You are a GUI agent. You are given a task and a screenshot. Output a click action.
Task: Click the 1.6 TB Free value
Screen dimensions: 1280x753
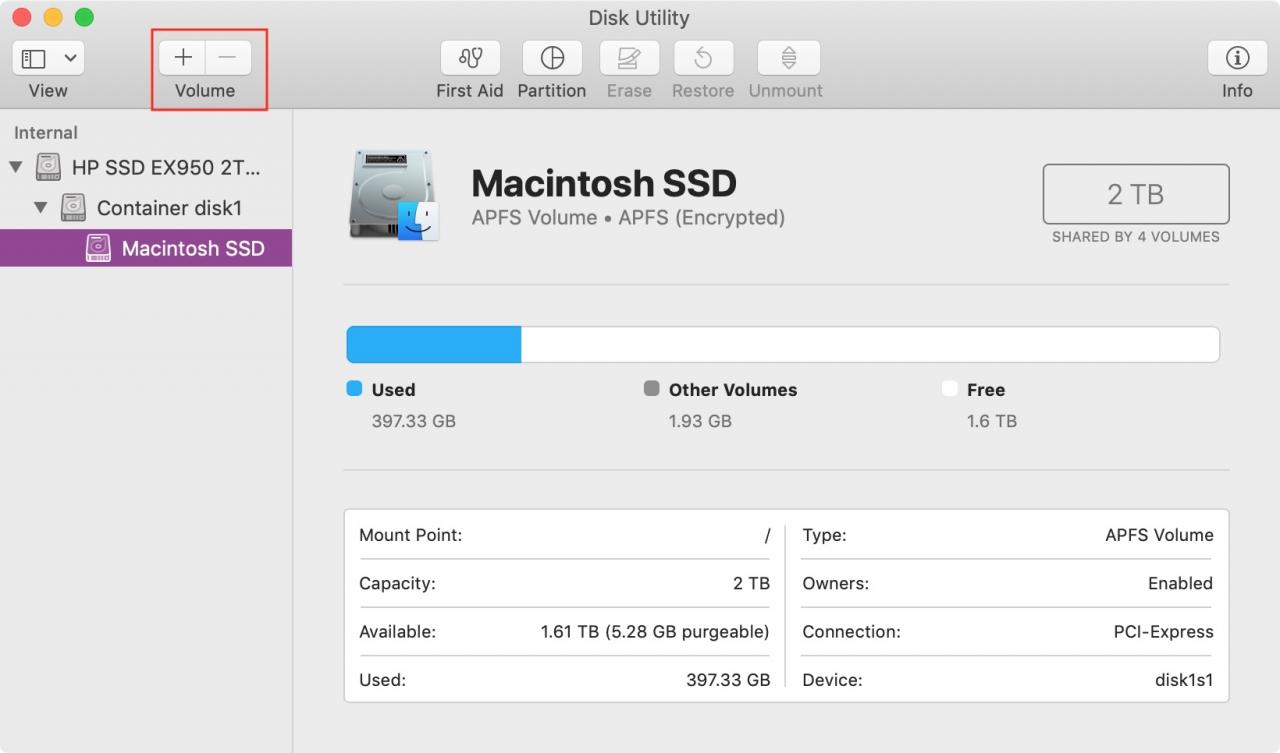992,421
